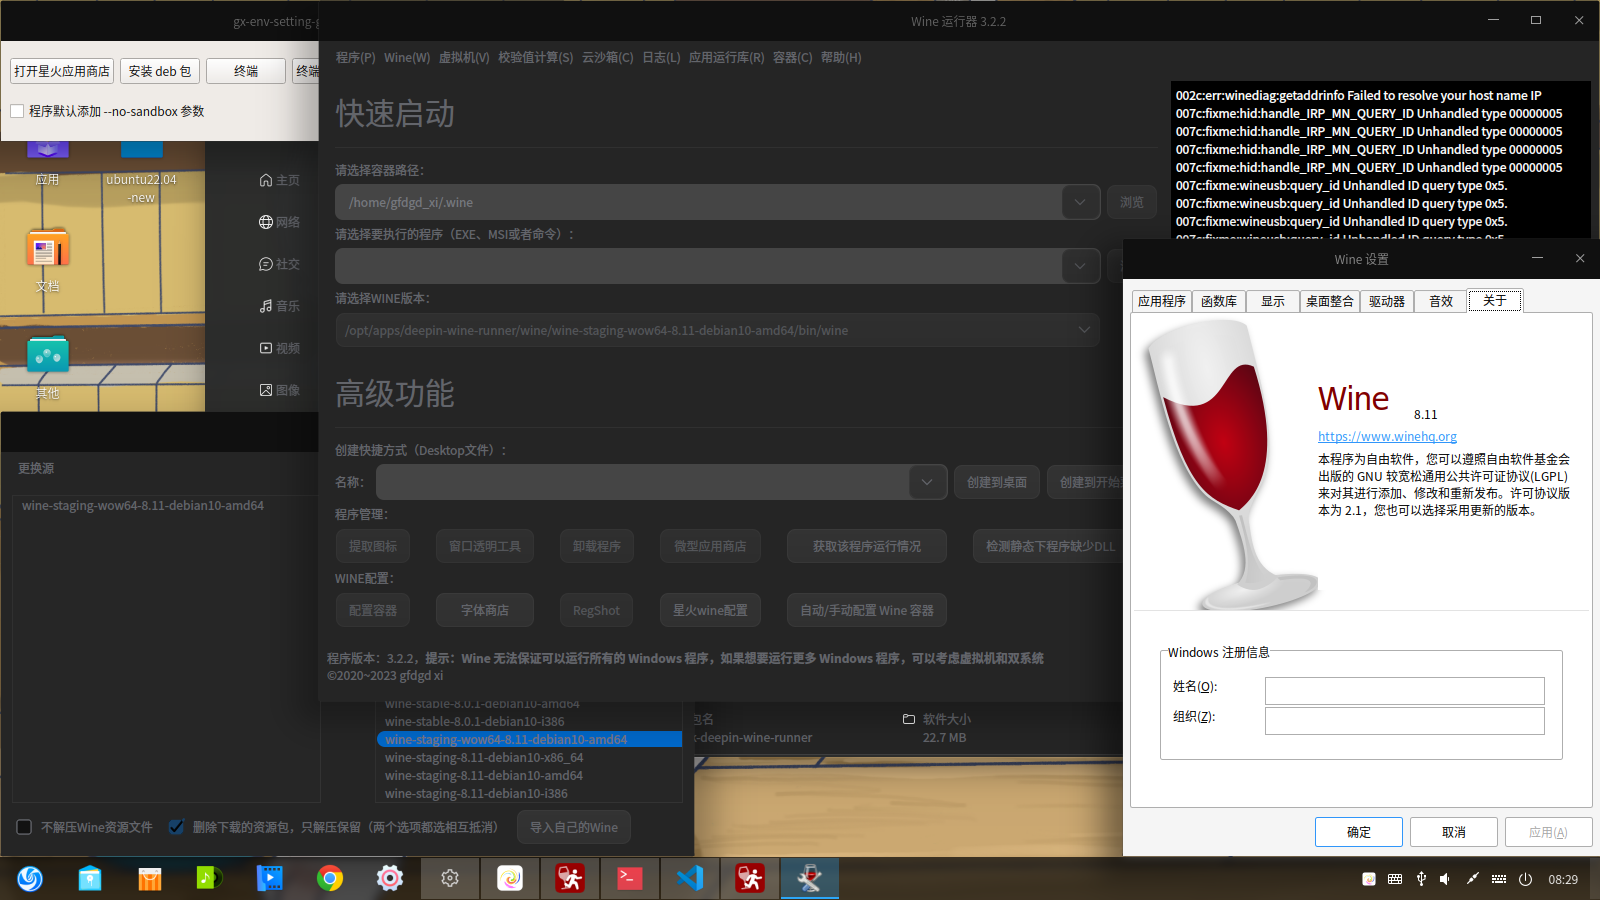Open the Wine(W) menu
The width and height of the screenshot is (1600, 900).
[407, 57]
